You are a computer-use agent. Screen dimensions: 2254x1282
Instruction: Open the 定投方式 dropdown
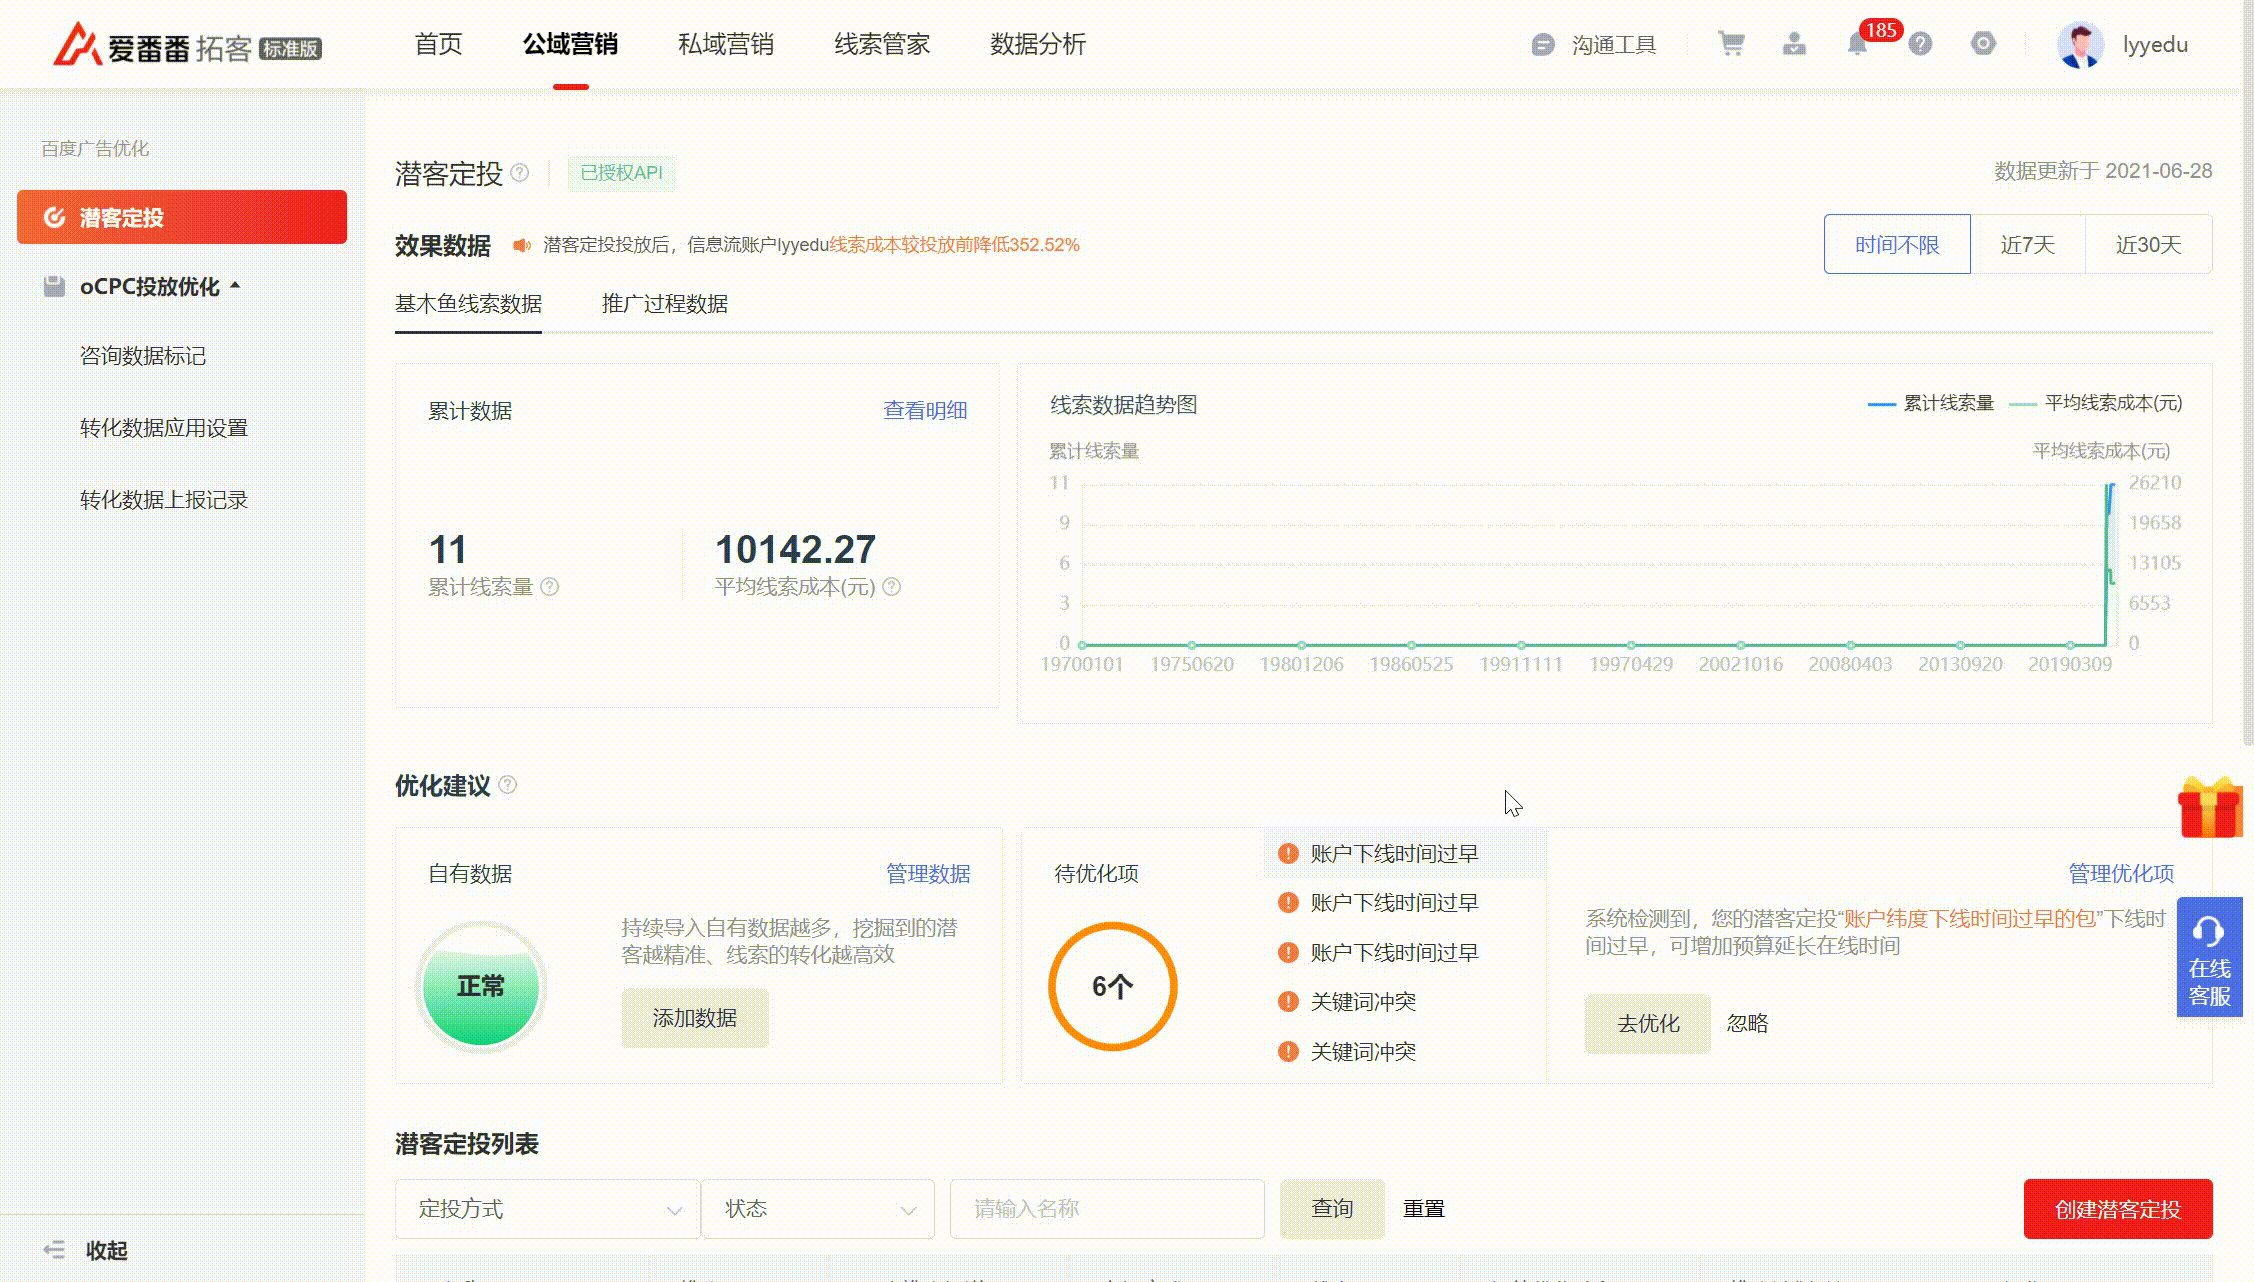point(548,1209)
